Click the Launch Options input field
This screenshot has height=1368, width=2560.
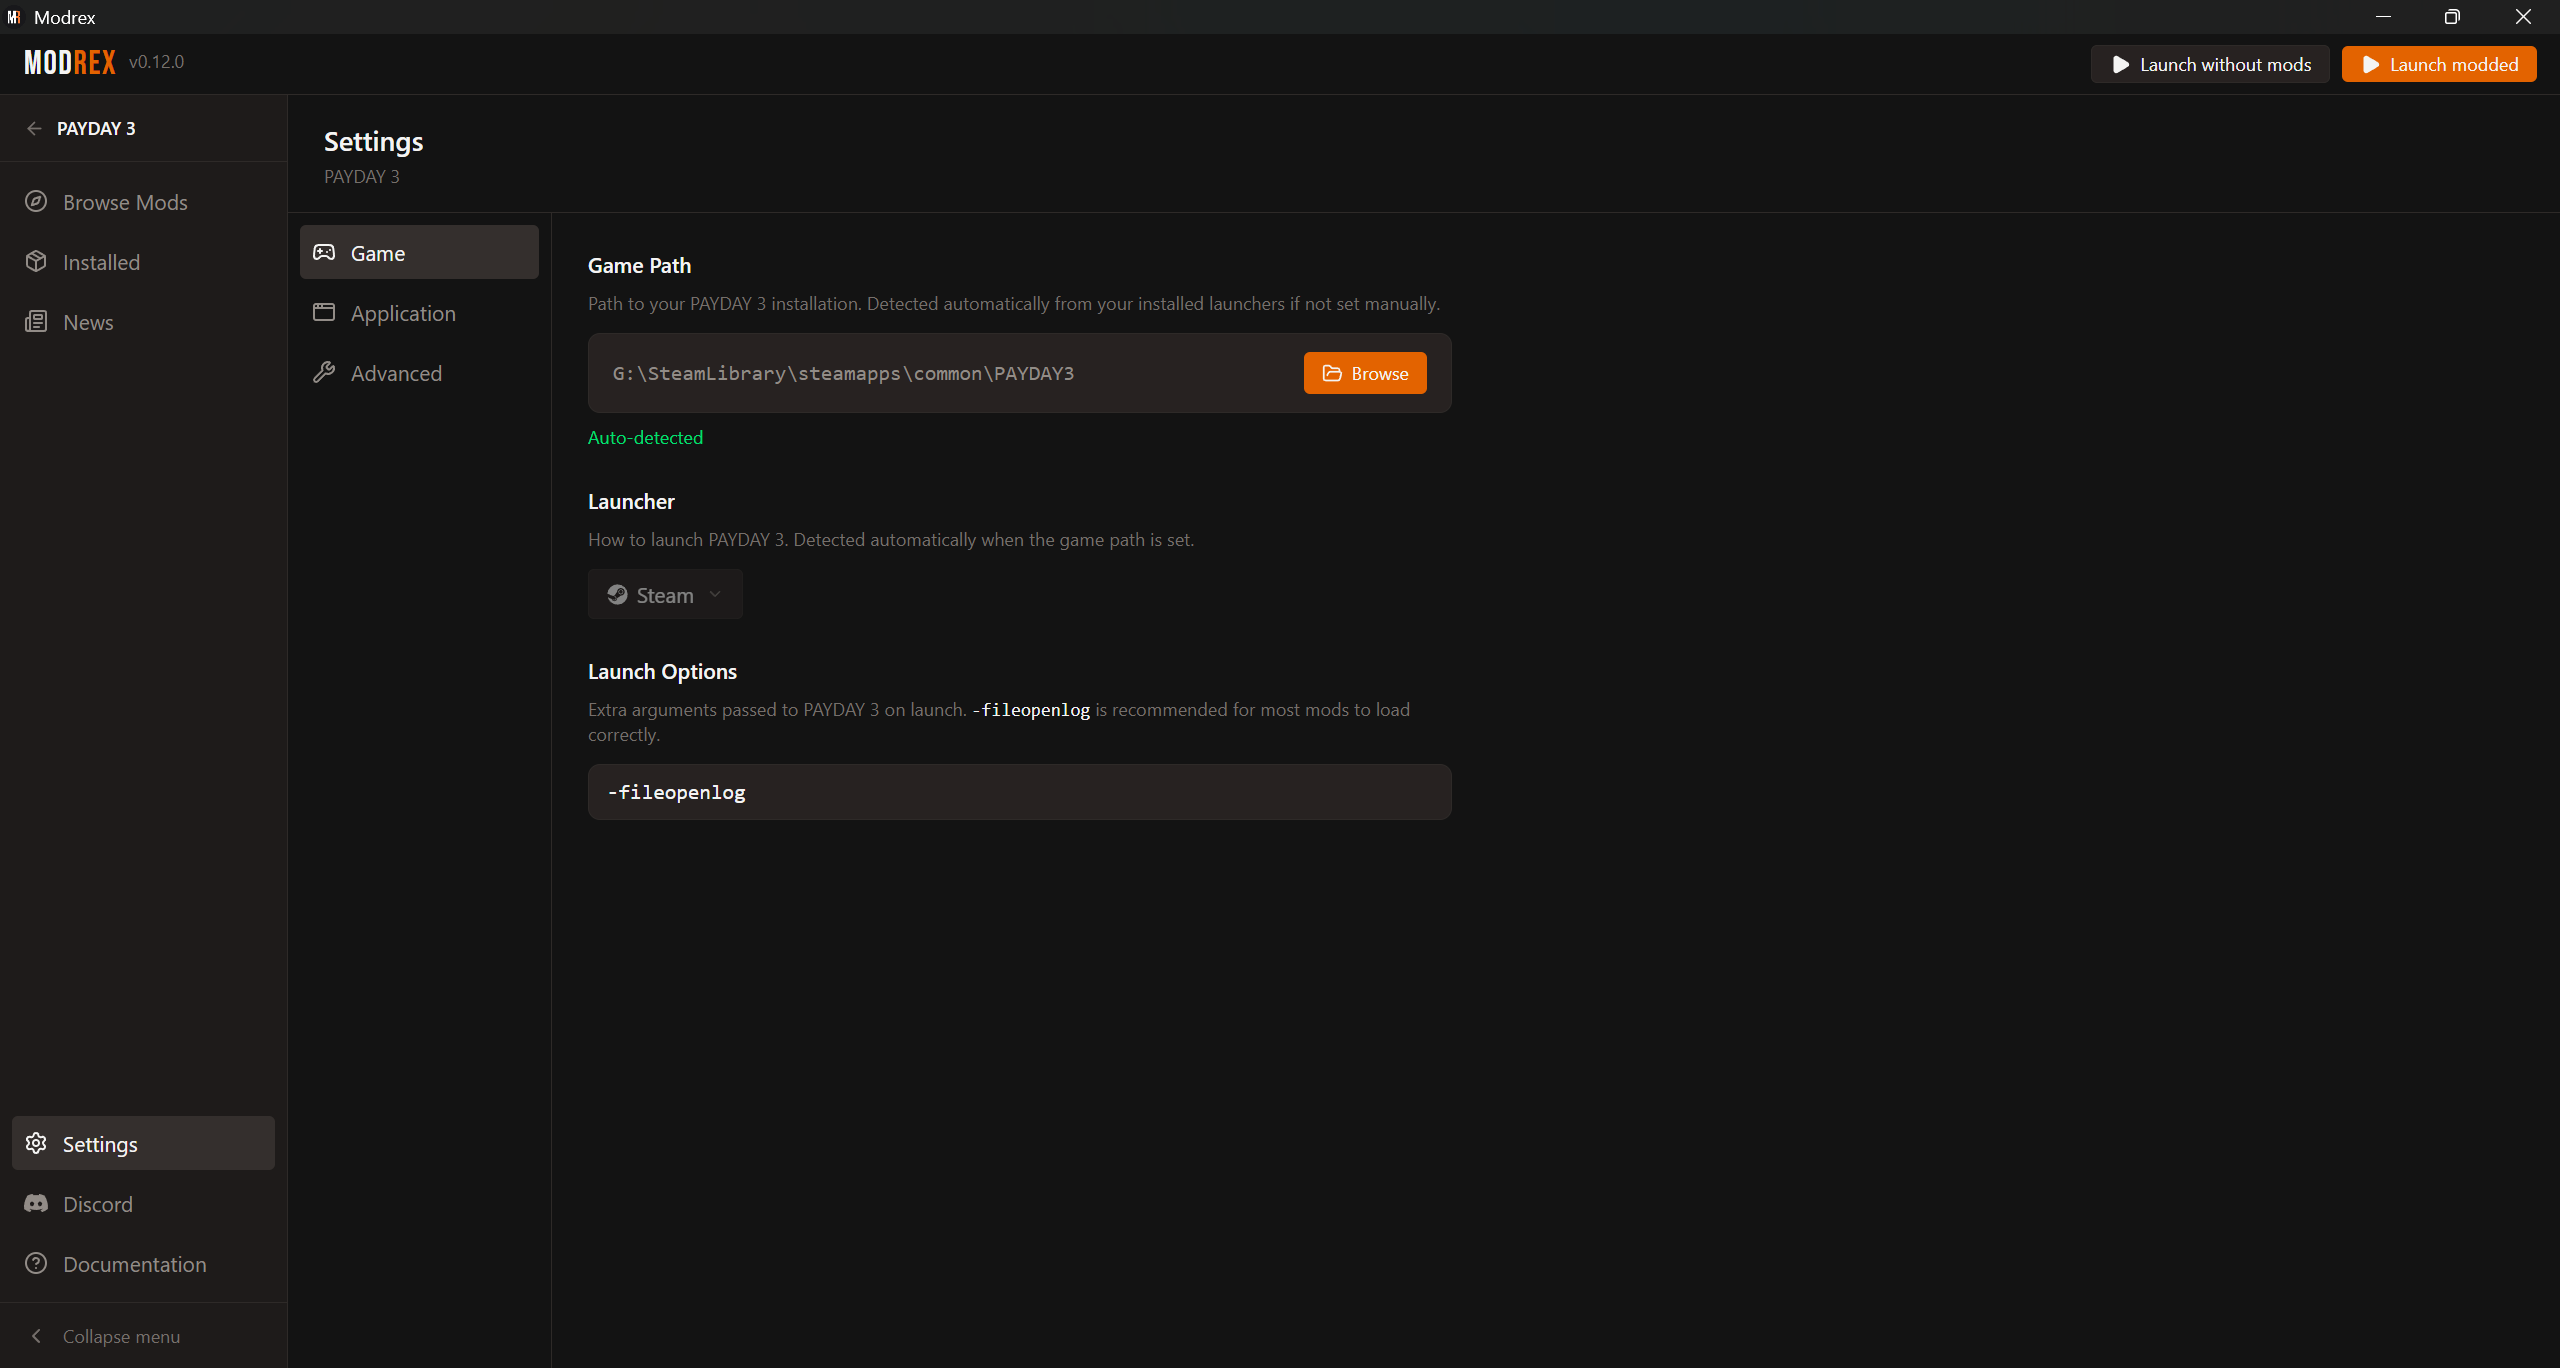click(x=1019, y=792)
